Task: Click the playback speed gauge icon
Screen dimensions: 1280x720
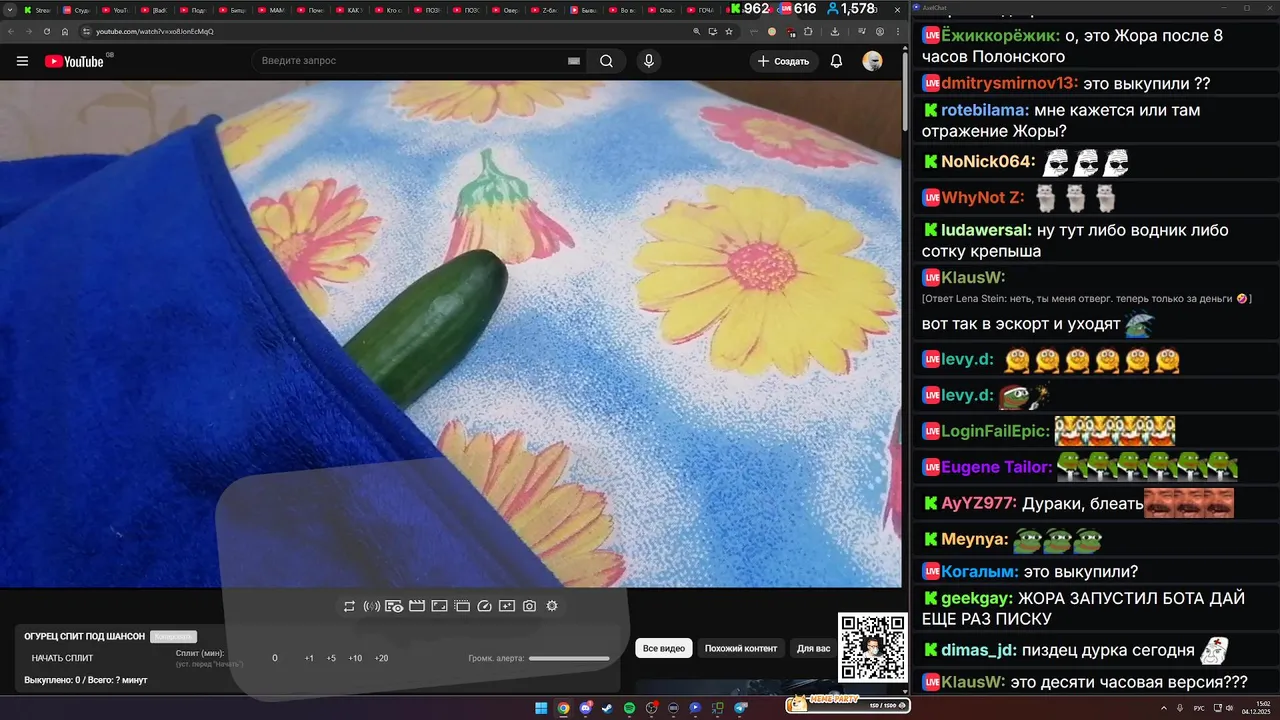Action: click(x=484, y=606)
